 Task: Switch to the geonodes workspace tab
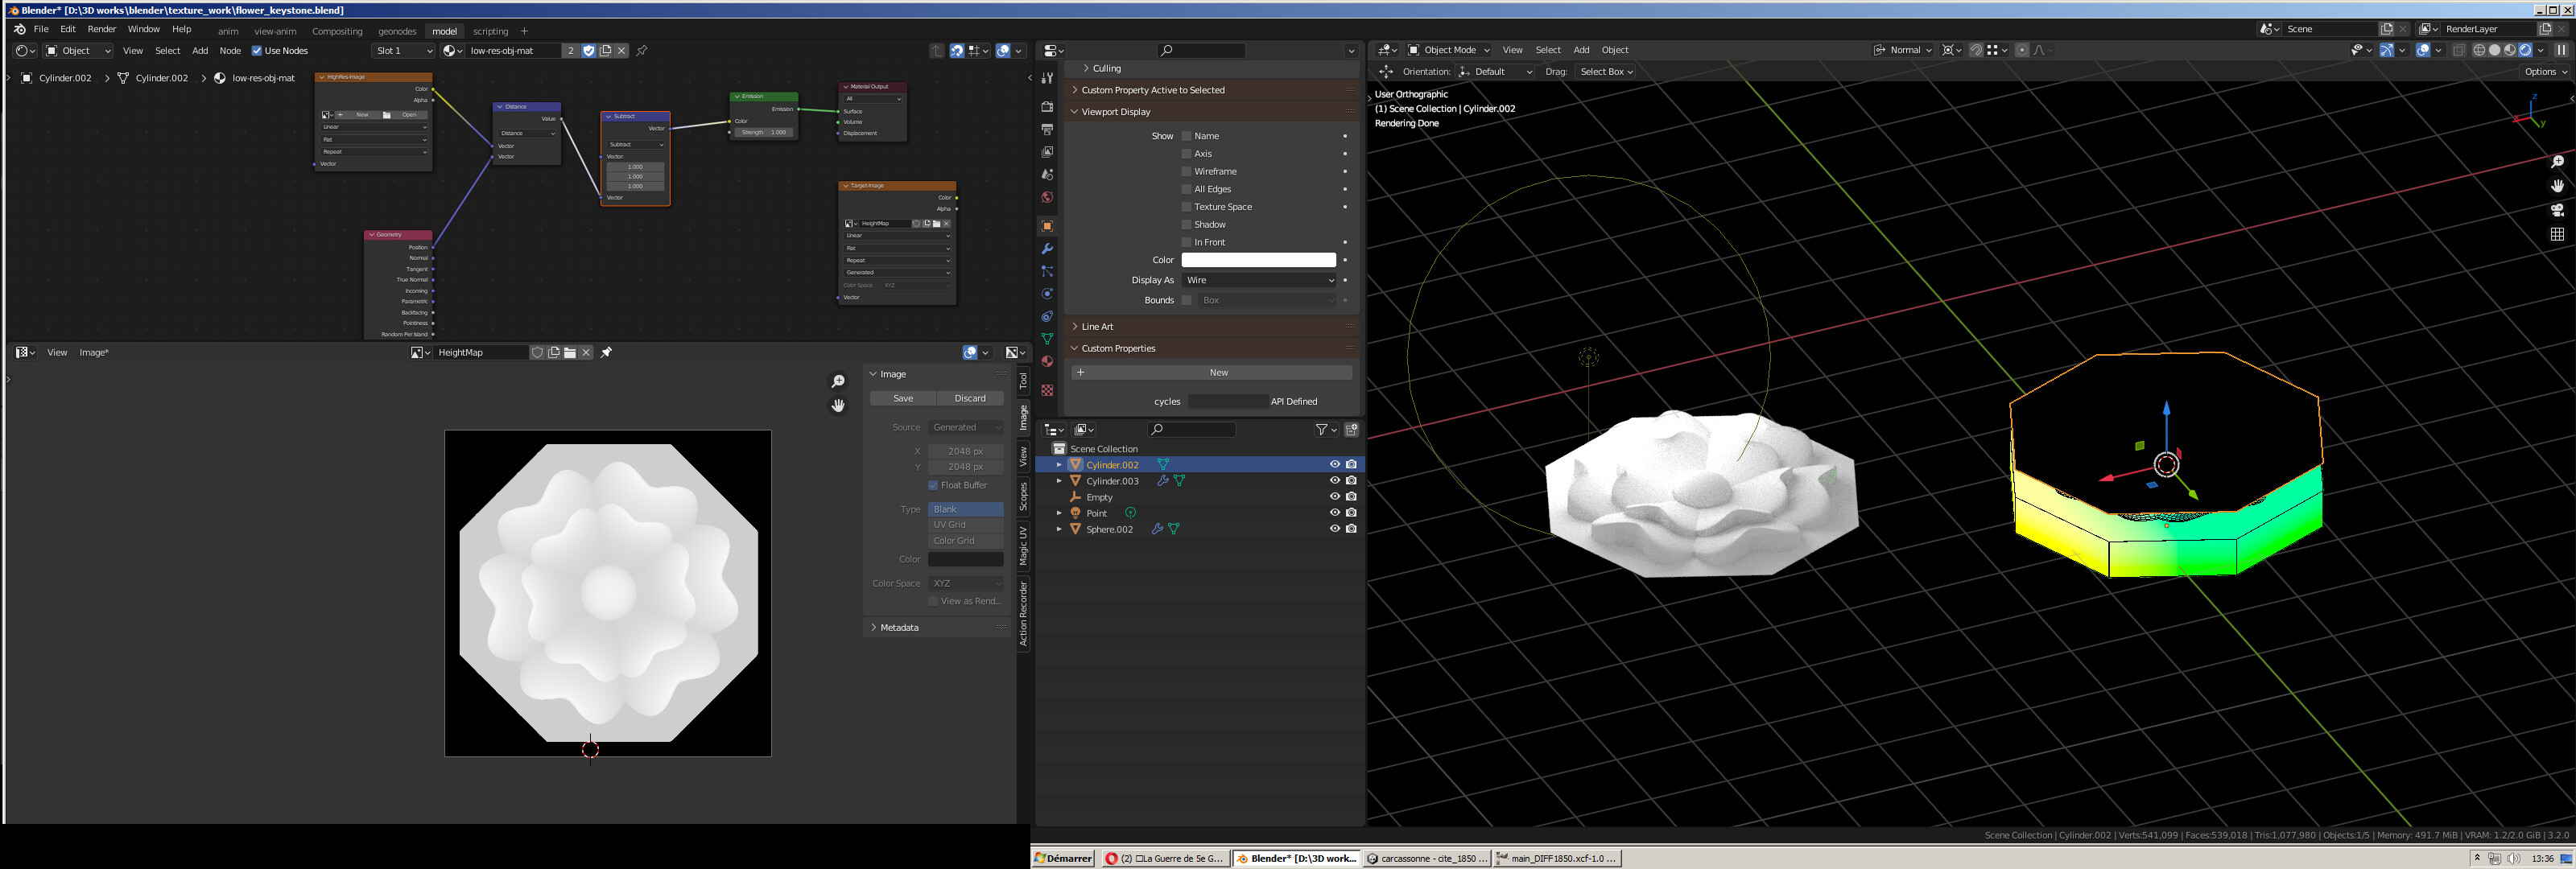[x=397, y=31]
